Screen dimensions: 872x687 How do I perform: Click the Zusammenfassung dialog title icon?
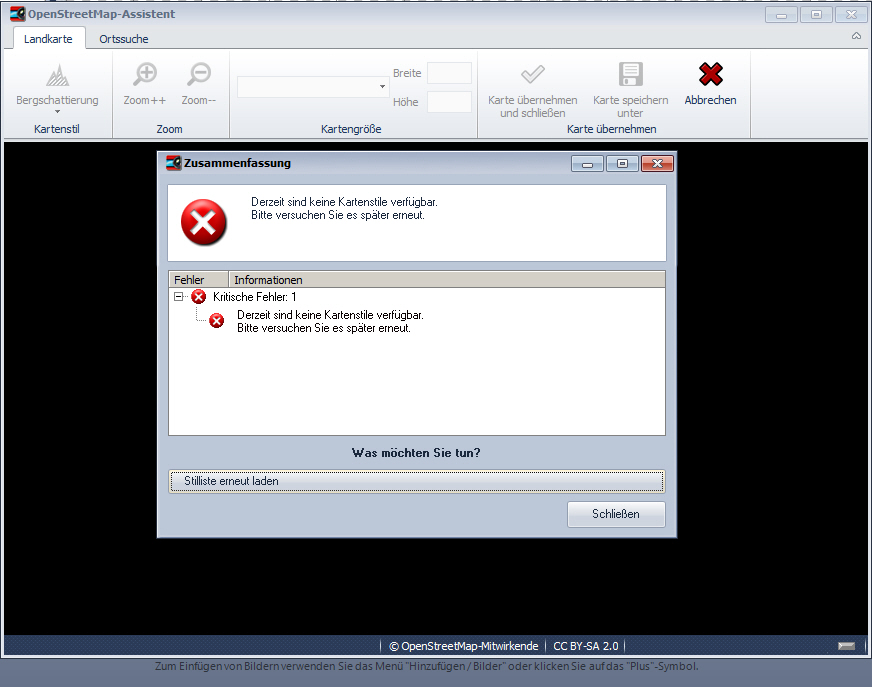173,163
